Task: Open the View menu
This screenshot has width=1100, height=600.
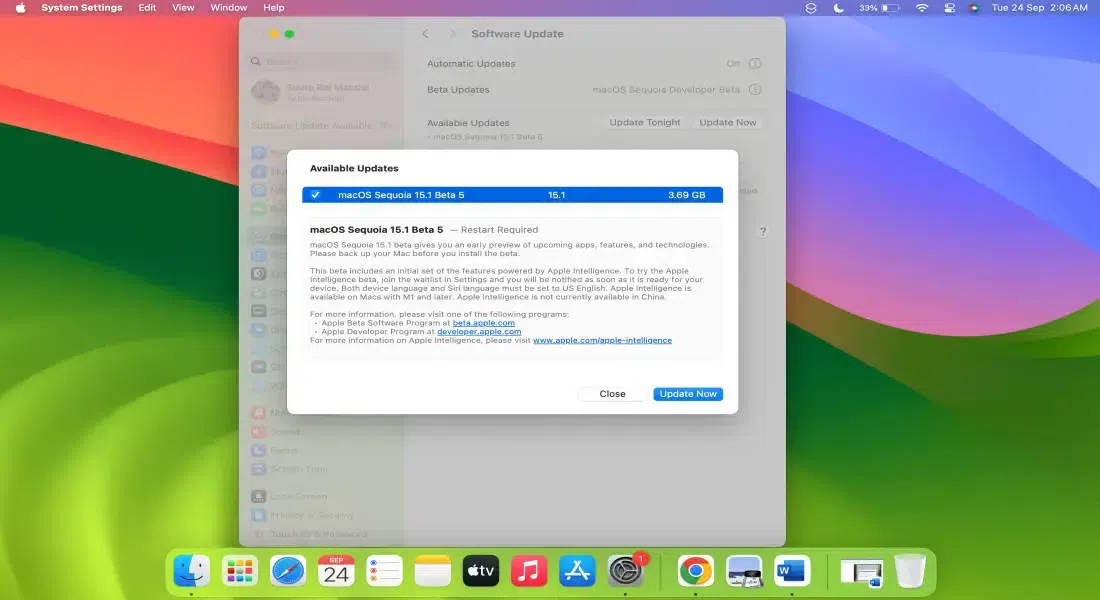Action: [x=183, y=8]
